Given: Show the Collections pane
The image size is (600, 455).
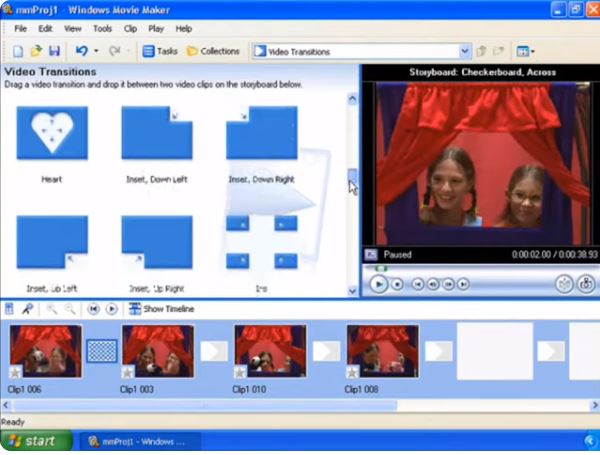Looking at the screenshot, I should [213, 51].
